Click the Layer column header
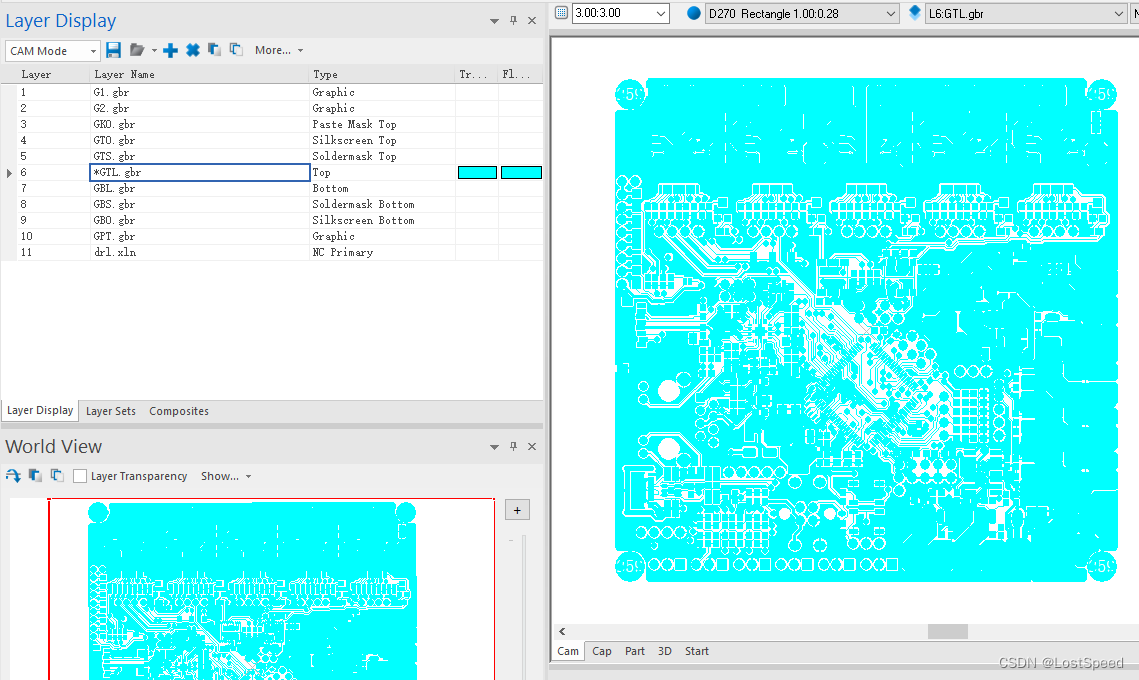The height and width of the screenshot is (680, 1139). point(46,74)
